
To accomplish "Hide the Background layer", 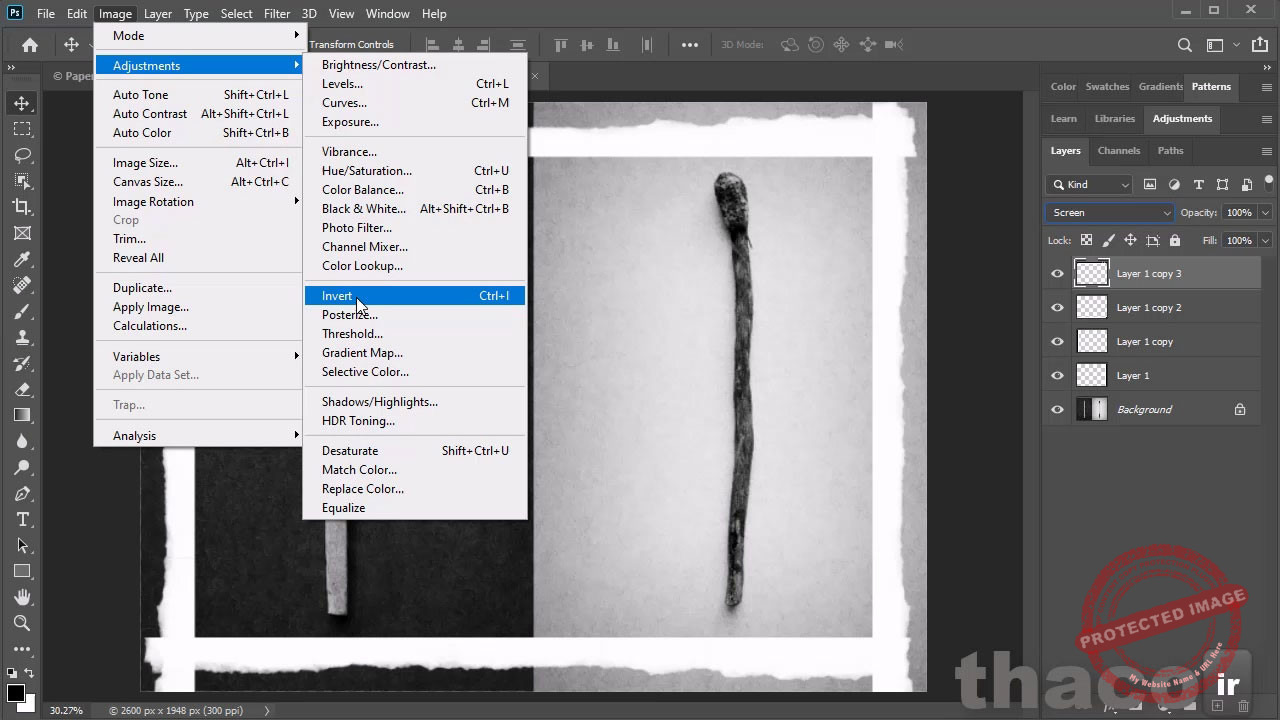I will coord(1057,409).
